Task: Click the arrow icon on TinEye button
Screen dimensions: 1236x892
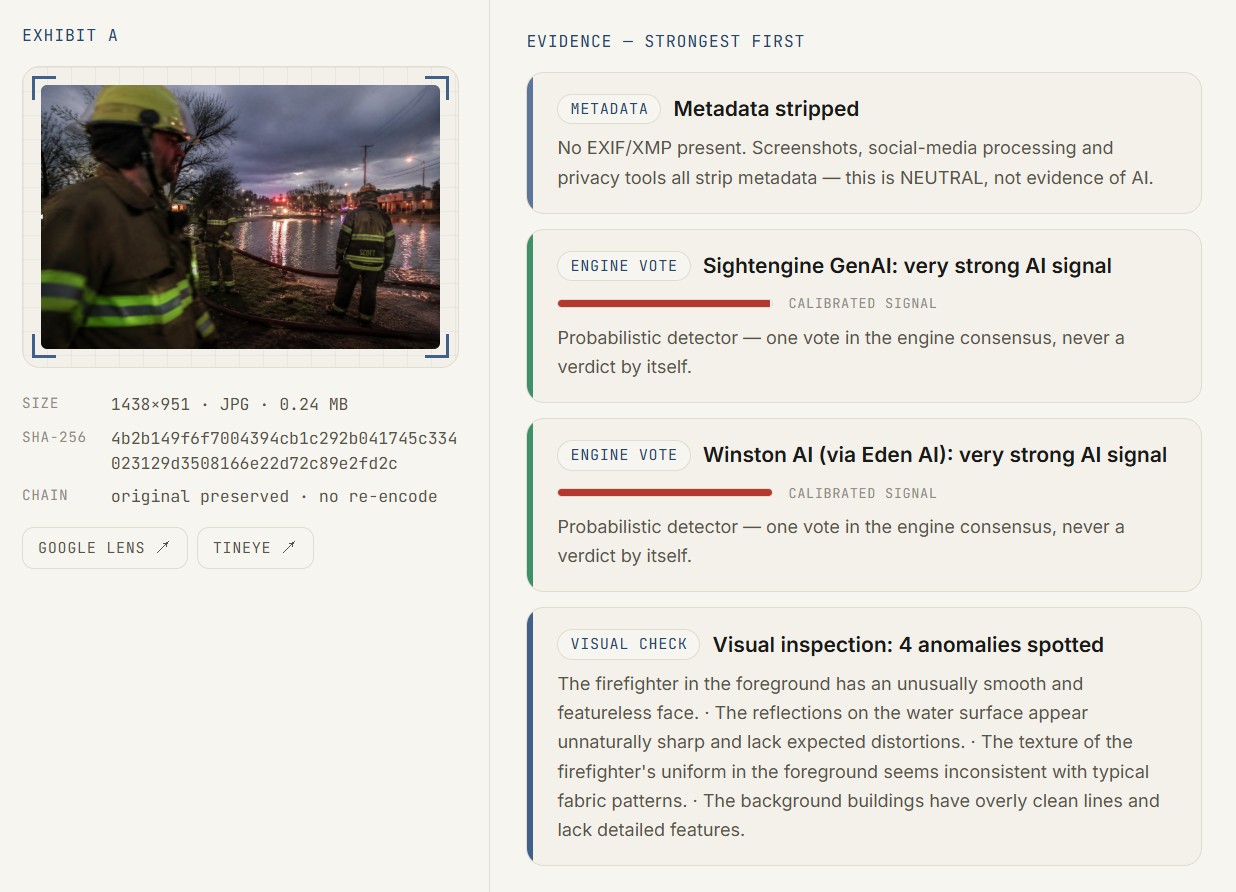Action: tap(289, 548)
